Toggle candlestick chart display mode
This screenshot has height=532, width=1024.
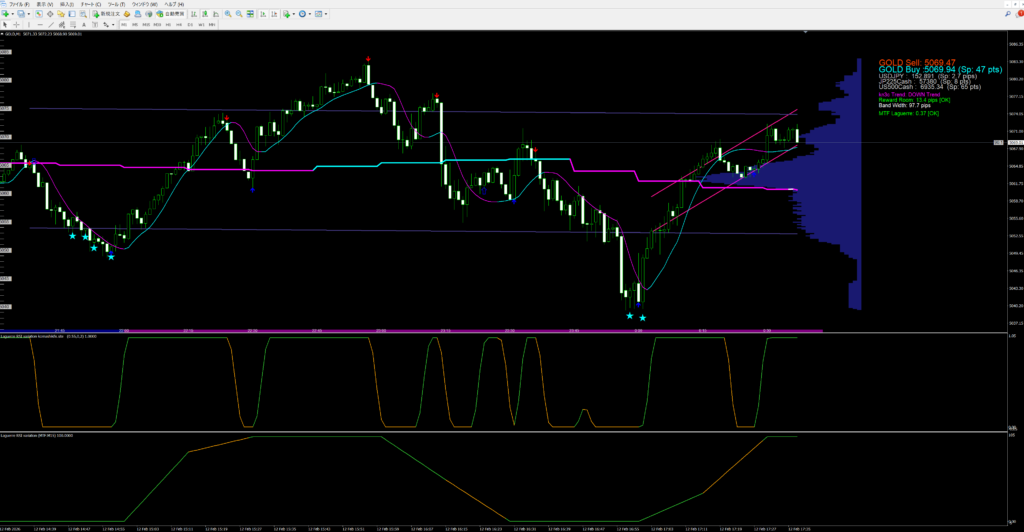coord(206,15)
